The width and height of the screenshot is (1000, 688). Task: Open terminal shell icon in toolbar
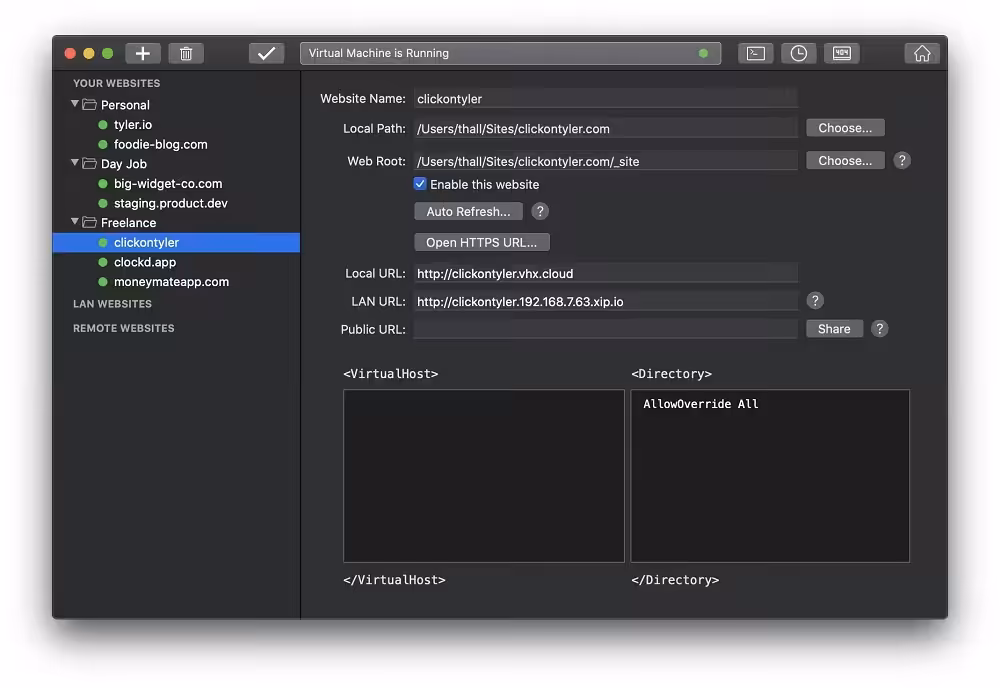(756, 54)
